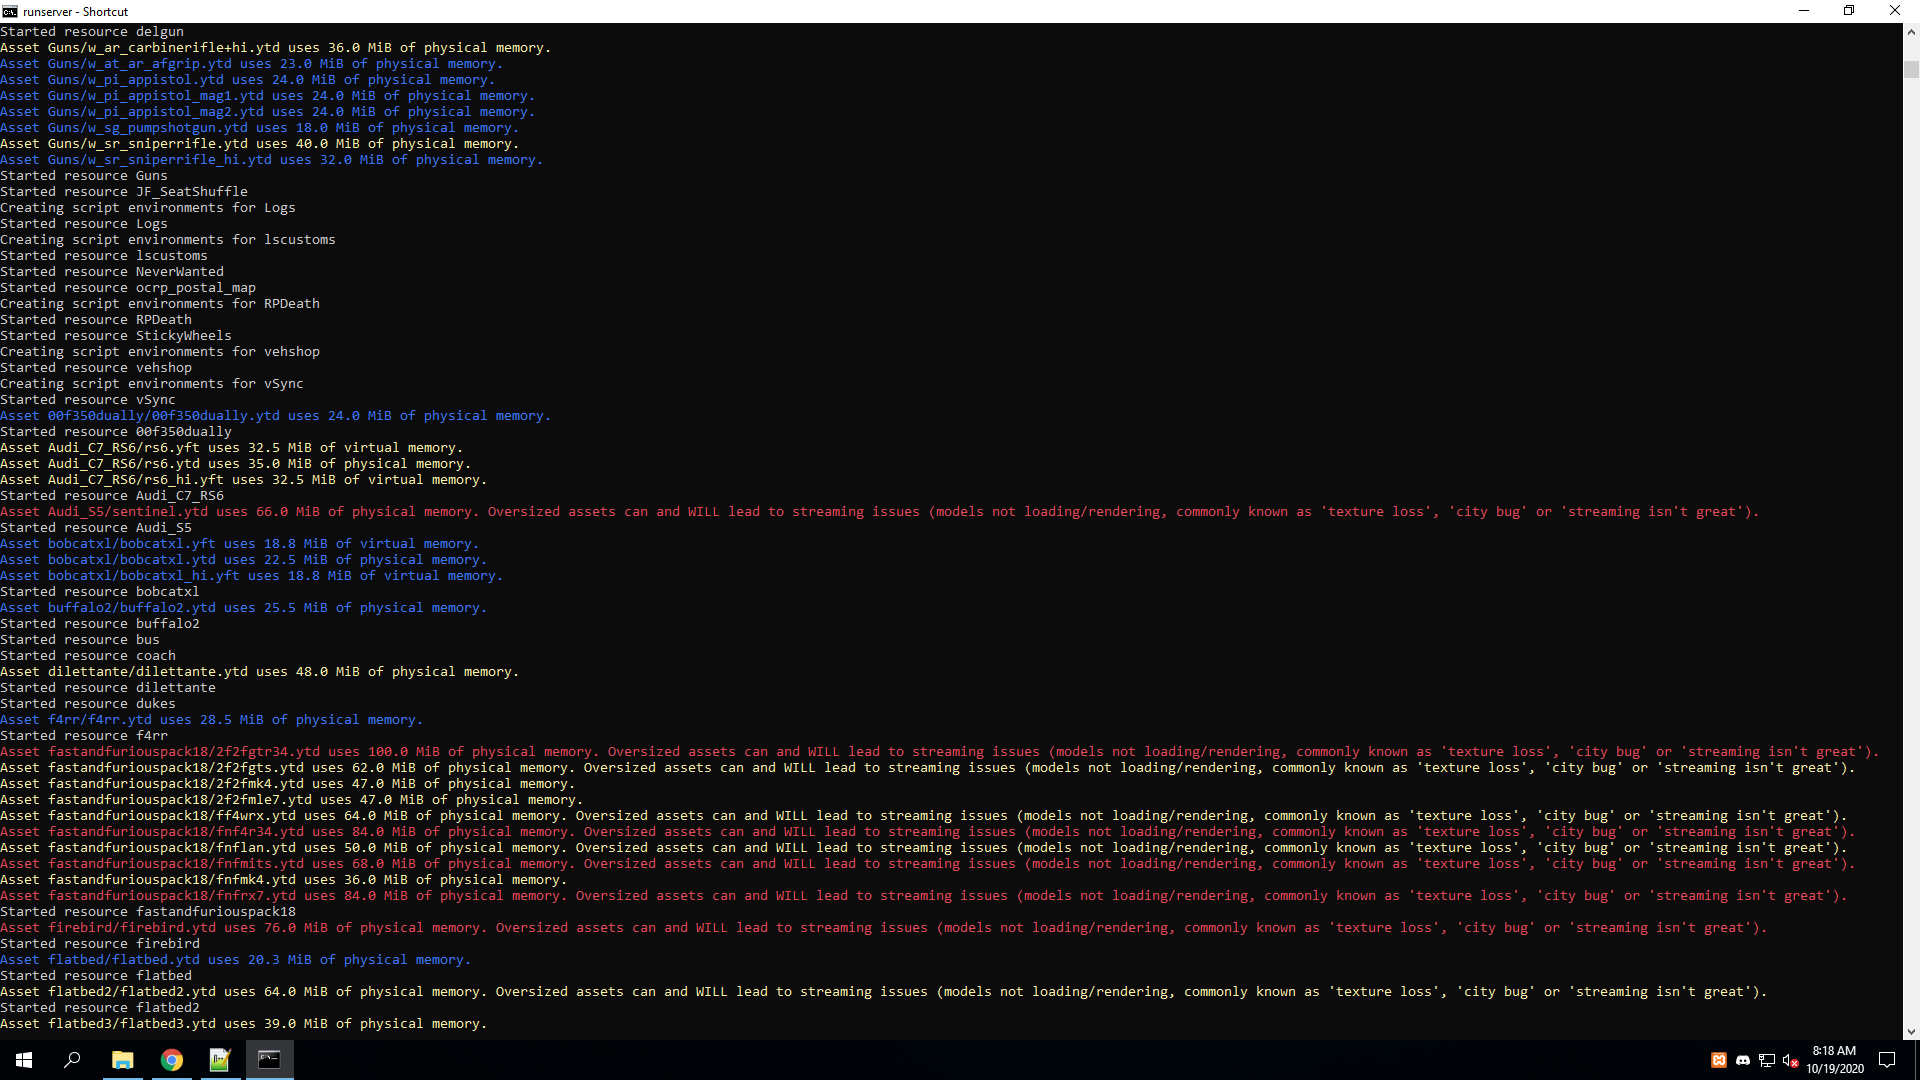Click the scrollbar down arrow
Image resolution: width=1920 pixels, height=1080 pixels.
point(1911,1031)
